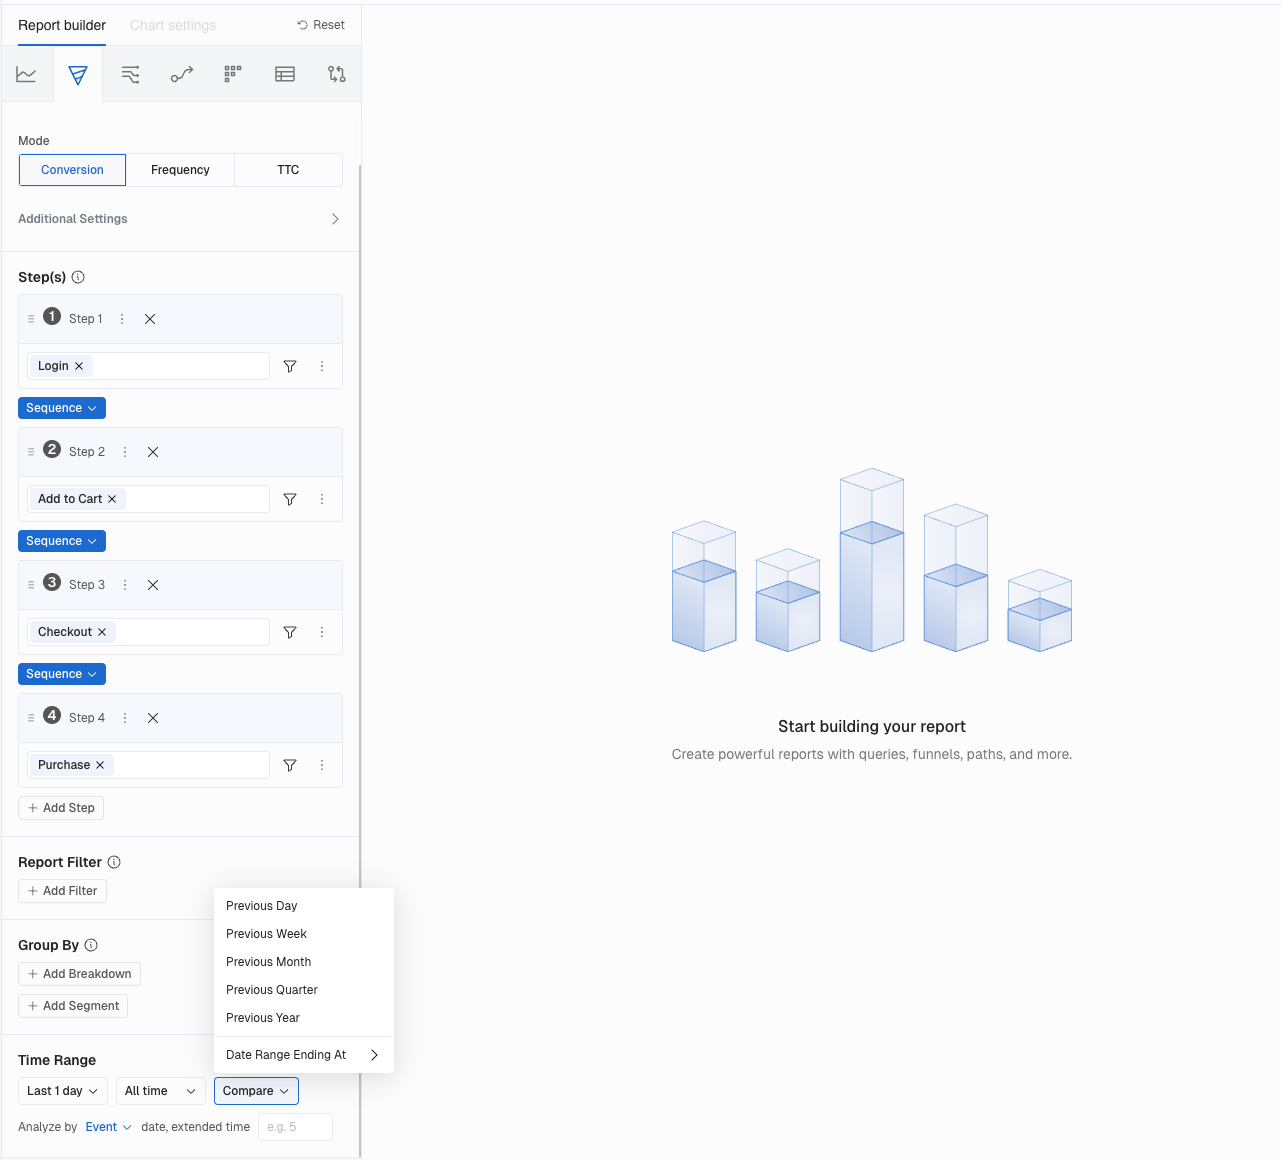
Task: Toggle the Compare dropdown
Action: (x=256, y=1091)
